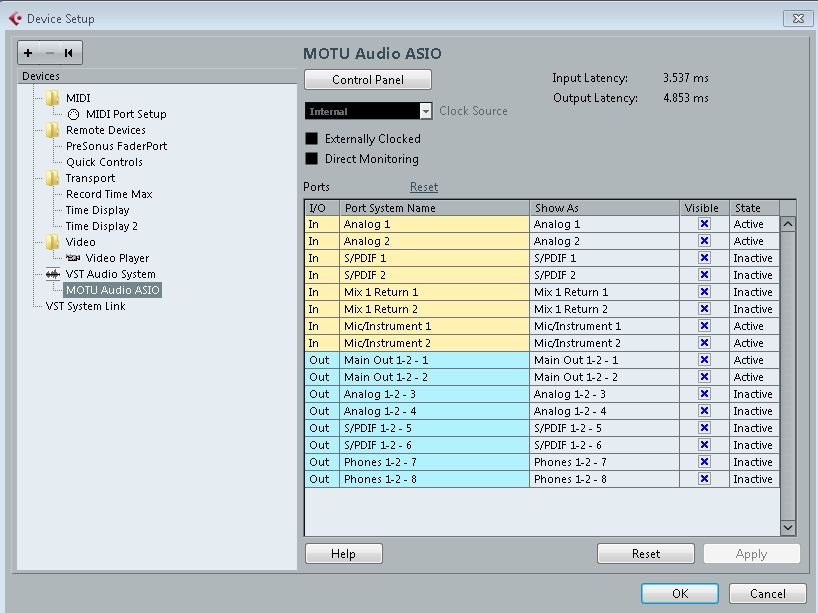Select MIDI Port Setup in the device tree
818x613 pixels.
(x=126, y=114)
